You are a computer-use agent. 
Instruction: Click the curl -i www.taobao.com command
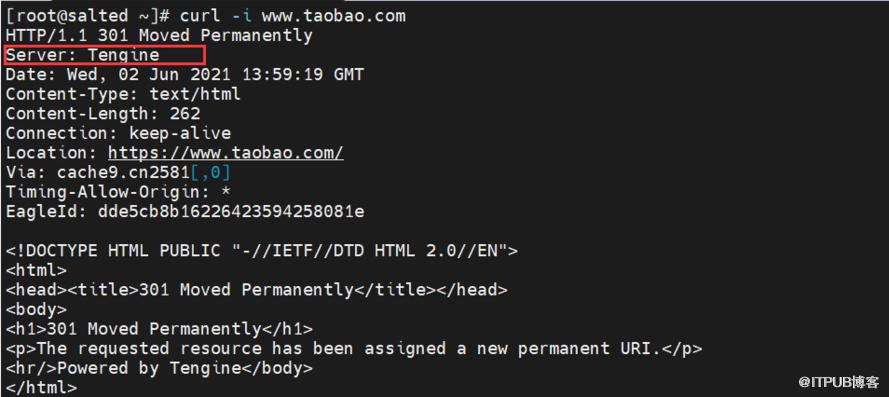click(293, 16)
